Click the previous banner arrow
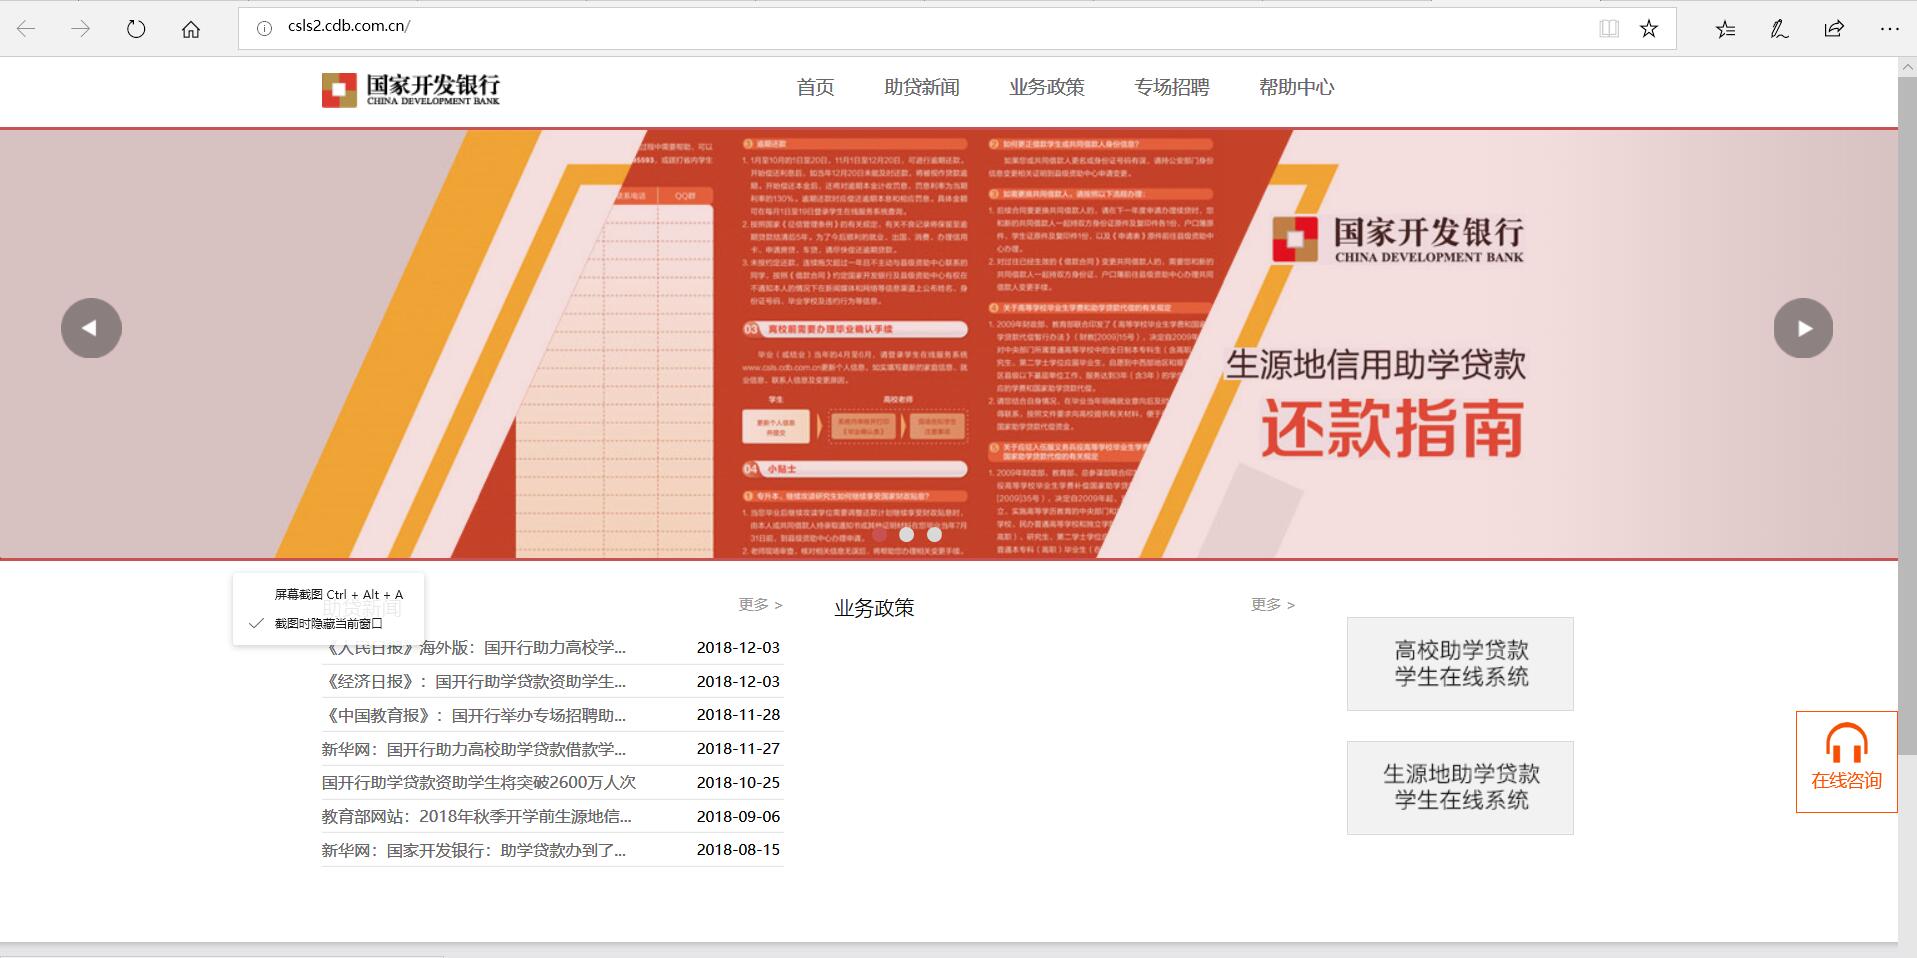1917x958 pixels. pyautogui.click(x=91, y=327)
